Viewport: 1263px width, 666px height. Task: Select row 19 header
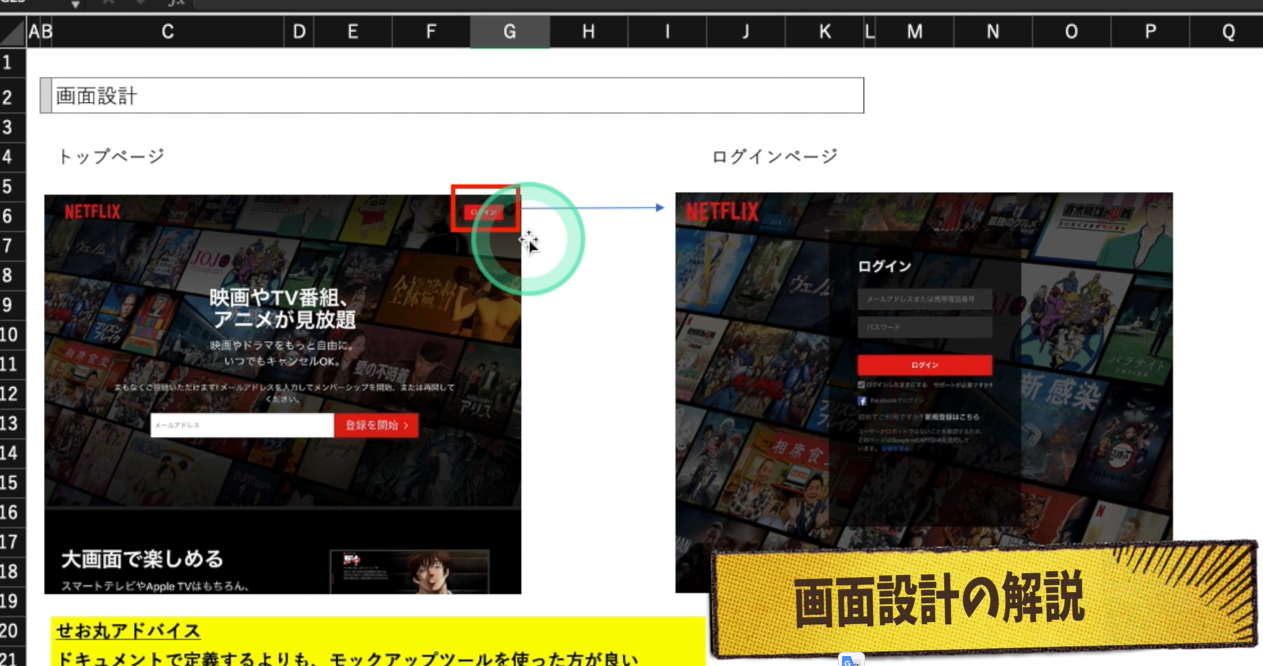coord(13,601)
